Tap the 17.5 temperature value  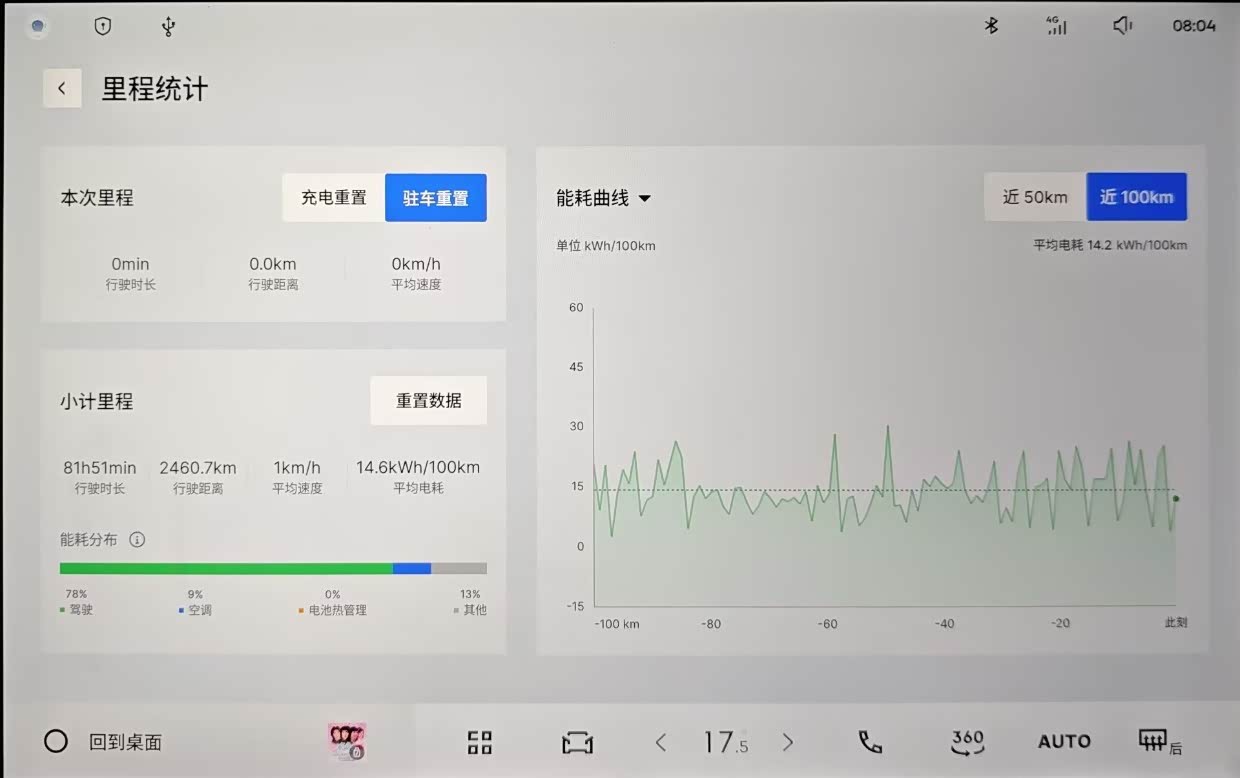[725, 742]
